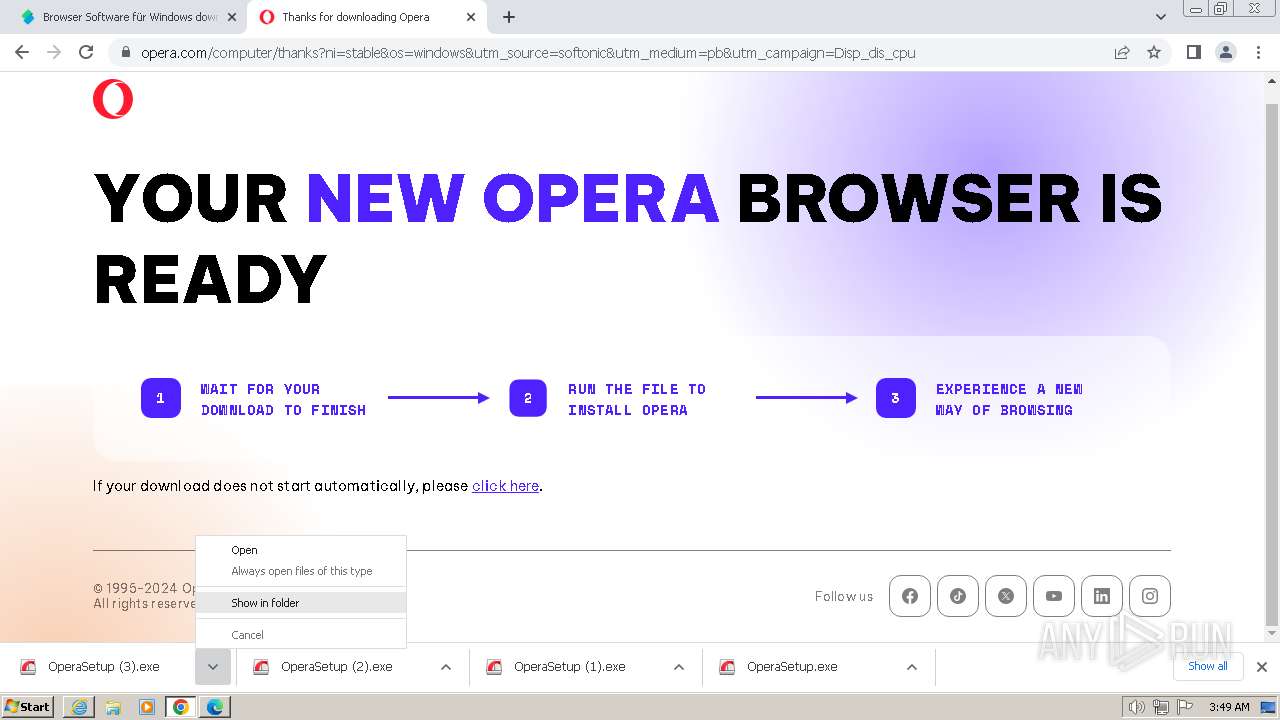Click the network icon in system tray
Image resolution: width=1280 pixels, height=720 pixels.
(1160, 707)
